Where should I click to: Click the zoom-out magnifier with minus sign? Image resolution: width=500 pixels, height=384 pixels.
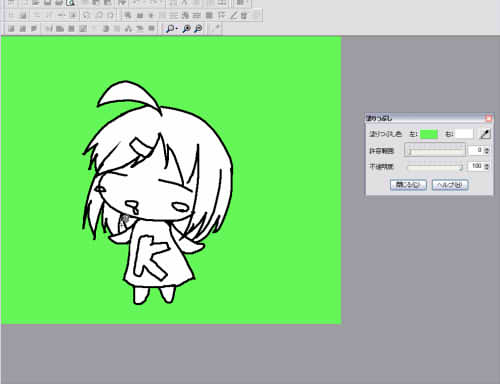click(198, 29)
